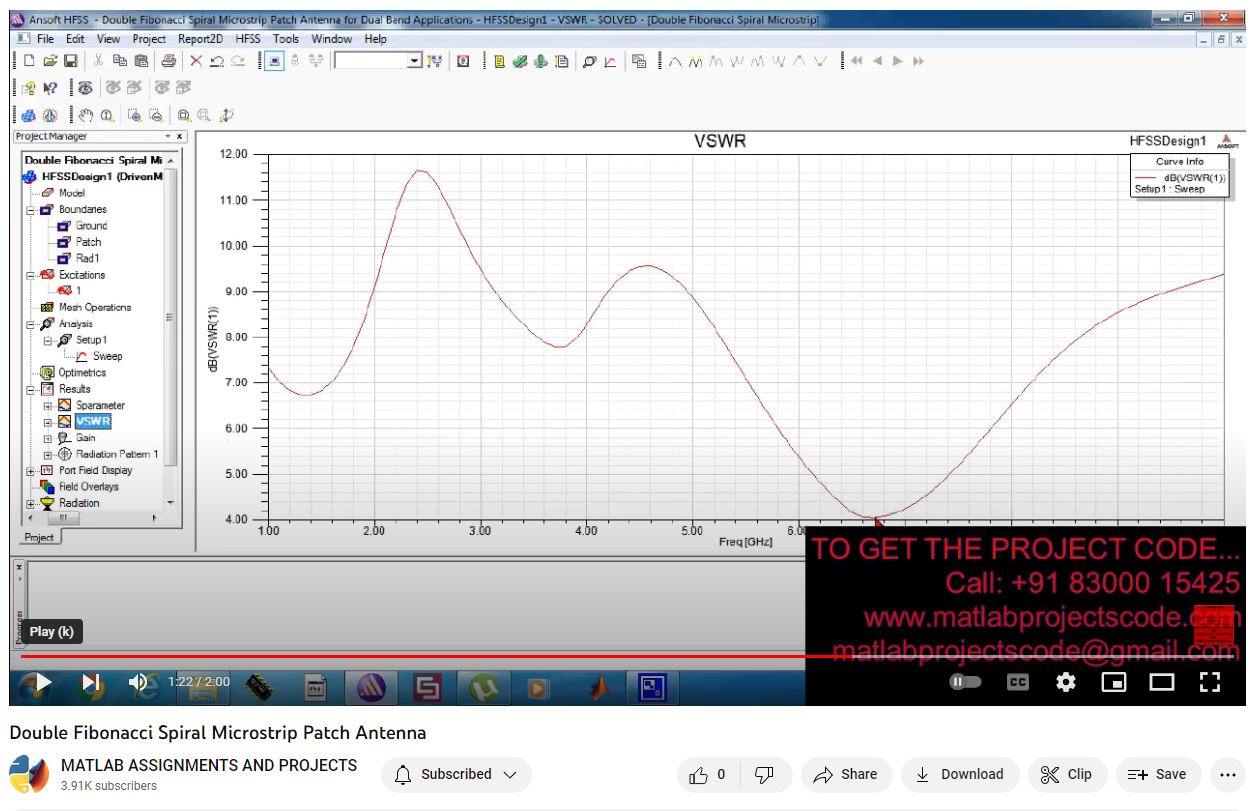Click the Optimetrics icon in project tree
Viewport: 1255px width, 811px height.
(x=48, y=372)
